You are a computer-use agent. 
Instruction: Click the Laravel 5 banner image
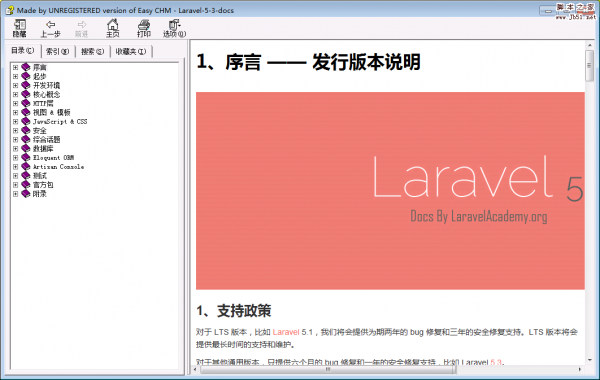[x=390, y=191]
